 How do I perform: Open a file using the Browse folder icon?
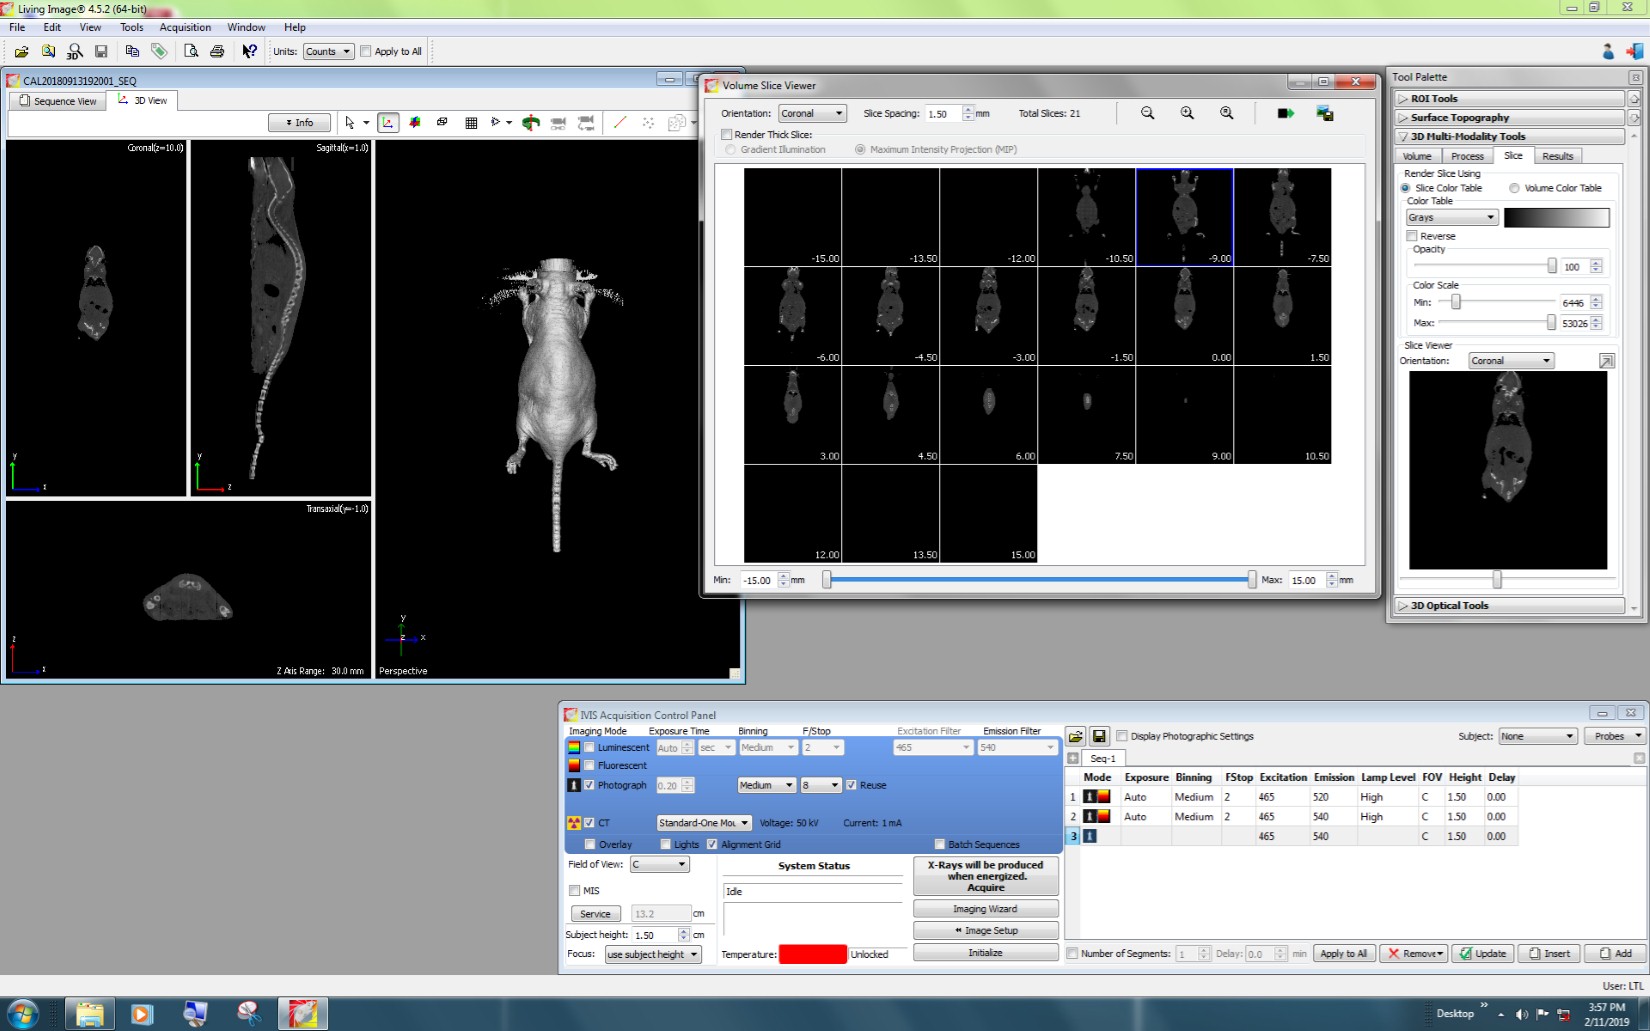[x=22, y=51]
